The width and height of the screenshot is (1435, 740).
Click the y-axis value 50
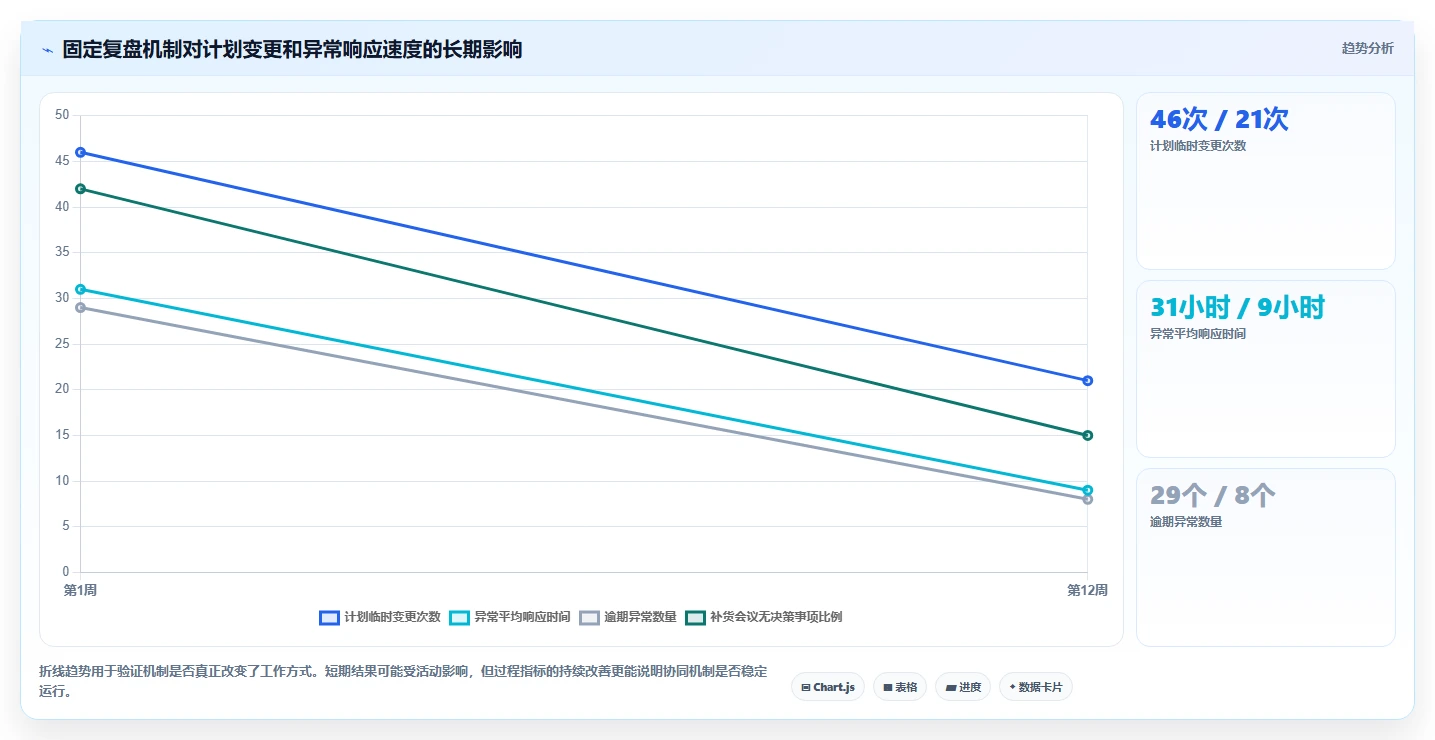pyautogui.click(x=62, y=115)
